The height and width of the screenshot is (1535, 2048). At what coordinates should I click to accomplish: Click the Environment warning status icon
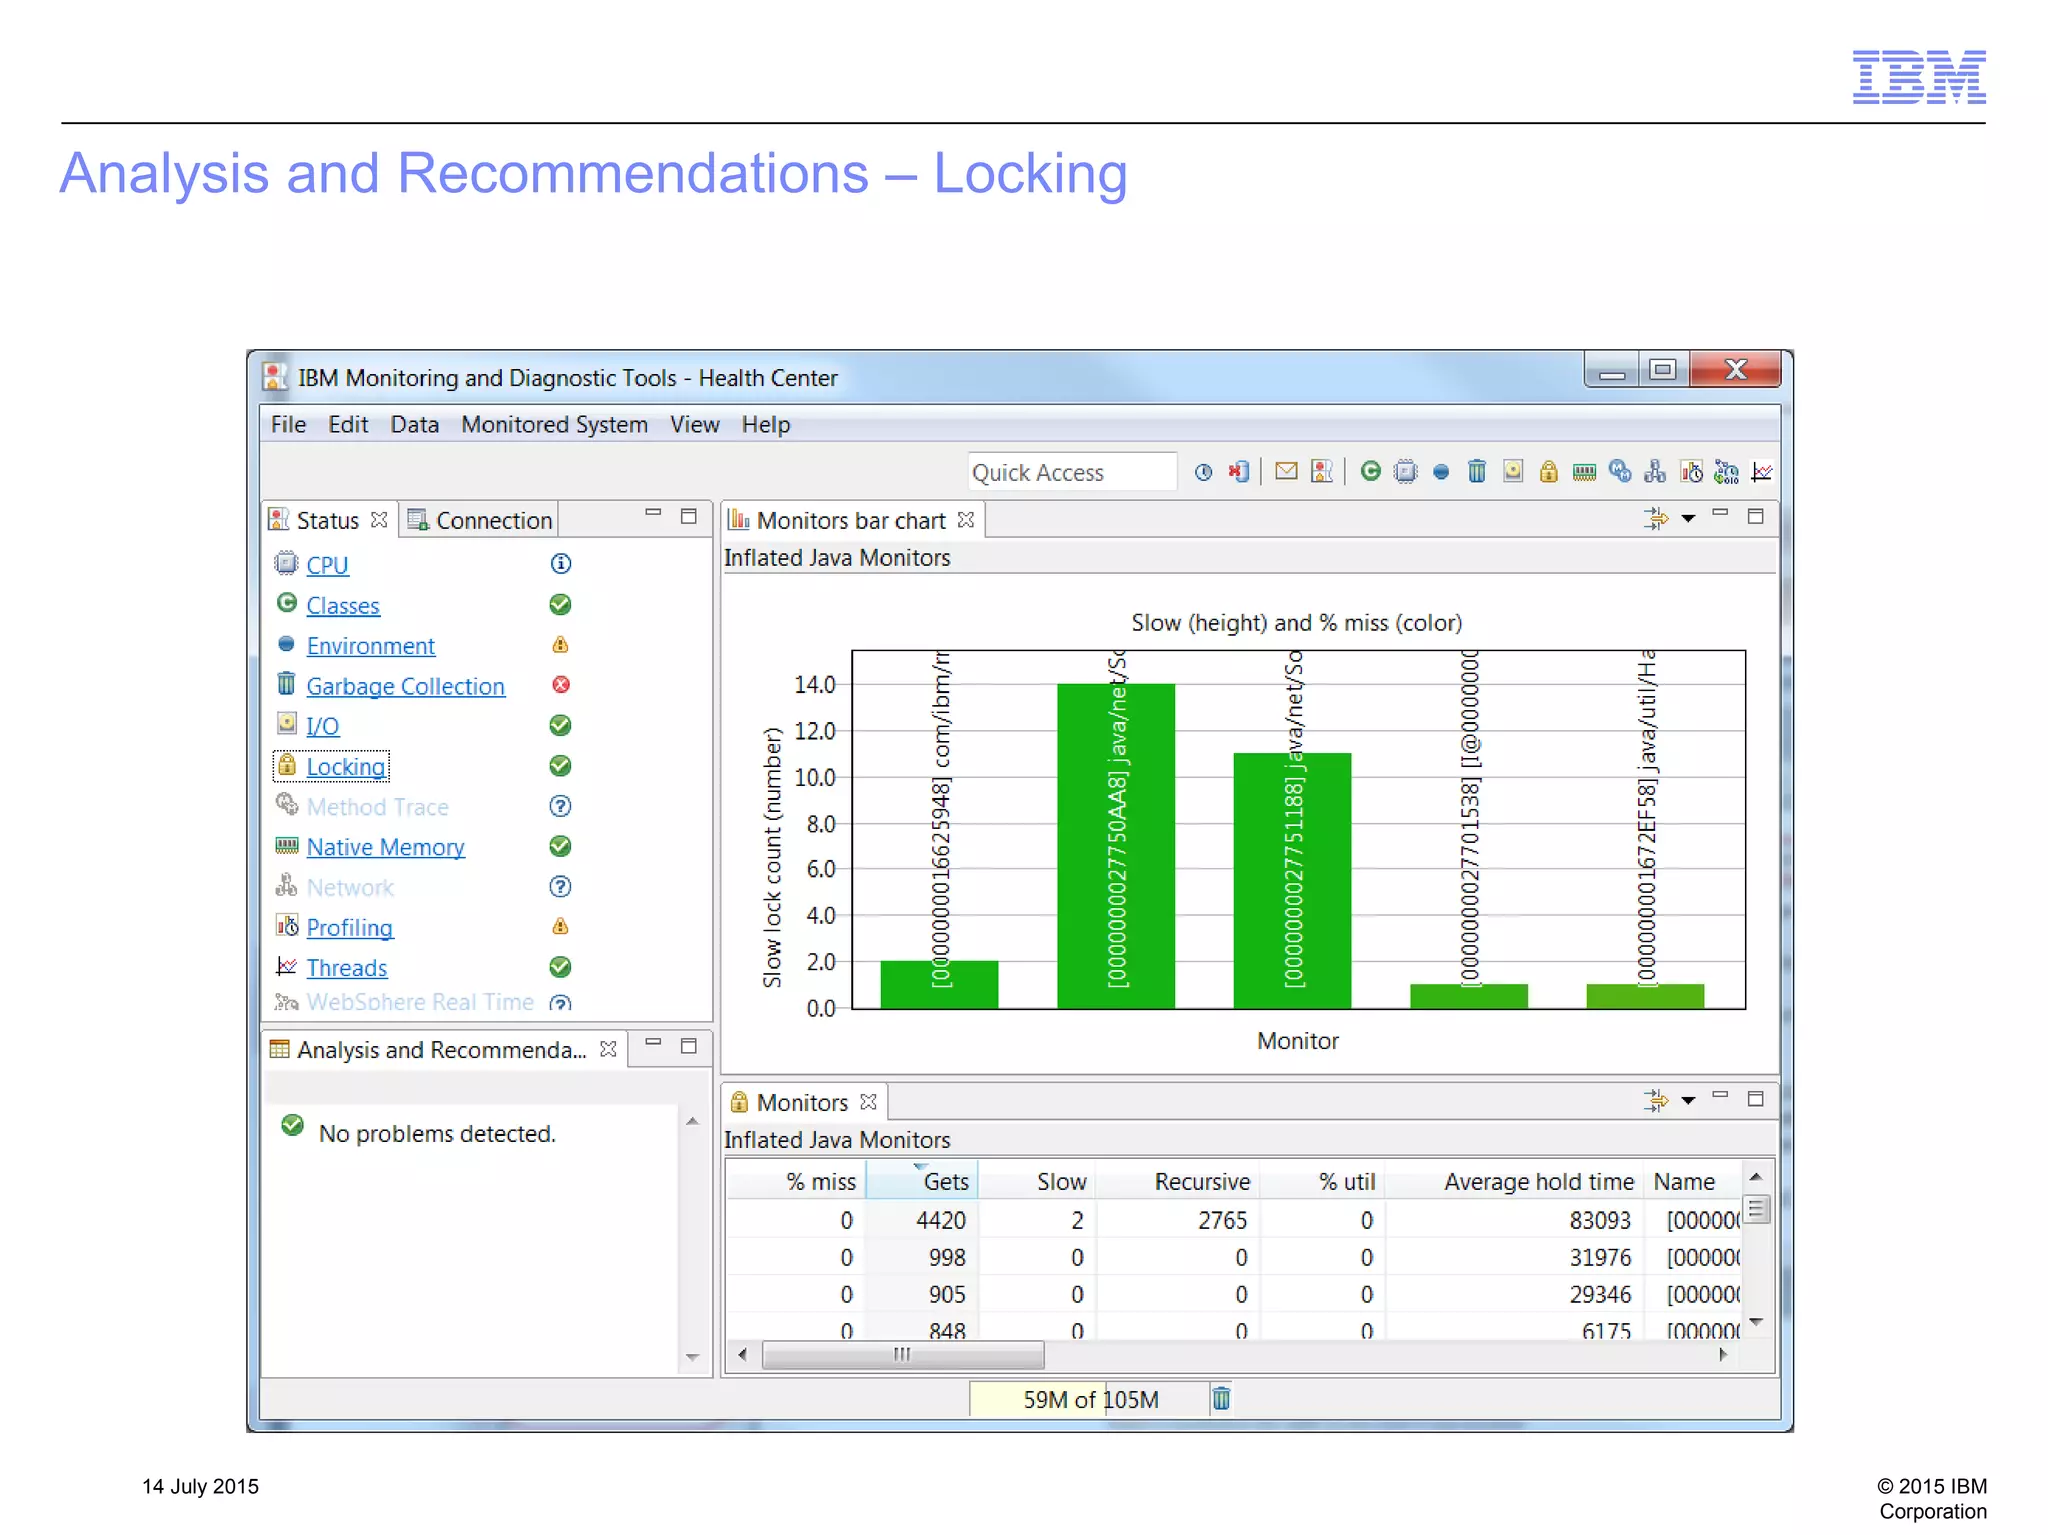(560, 645)
